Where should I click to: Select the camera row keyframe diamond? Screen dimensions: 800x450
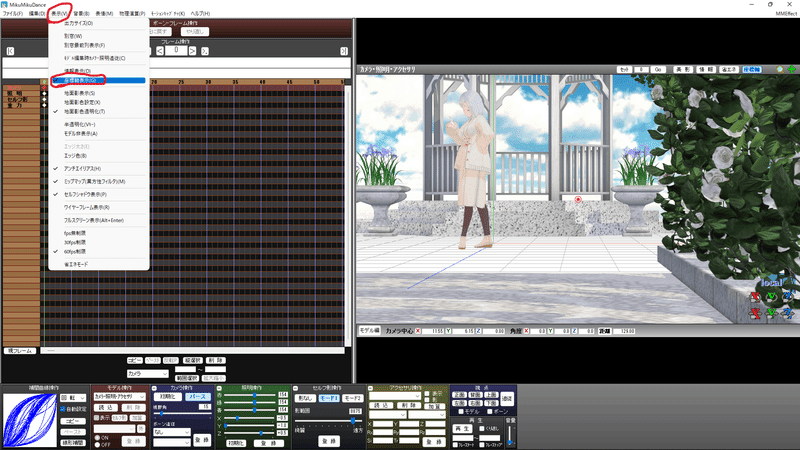[44, 88]
